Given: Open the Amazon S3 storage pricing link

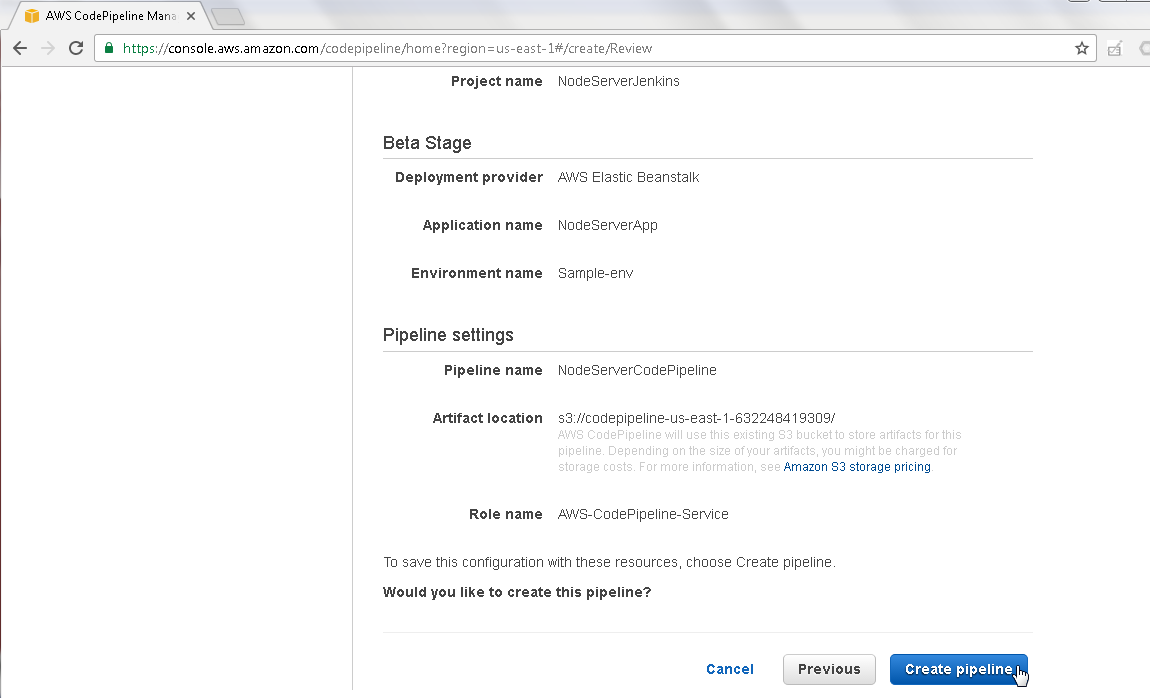Looking at the screenshot, I should [857, 467].
